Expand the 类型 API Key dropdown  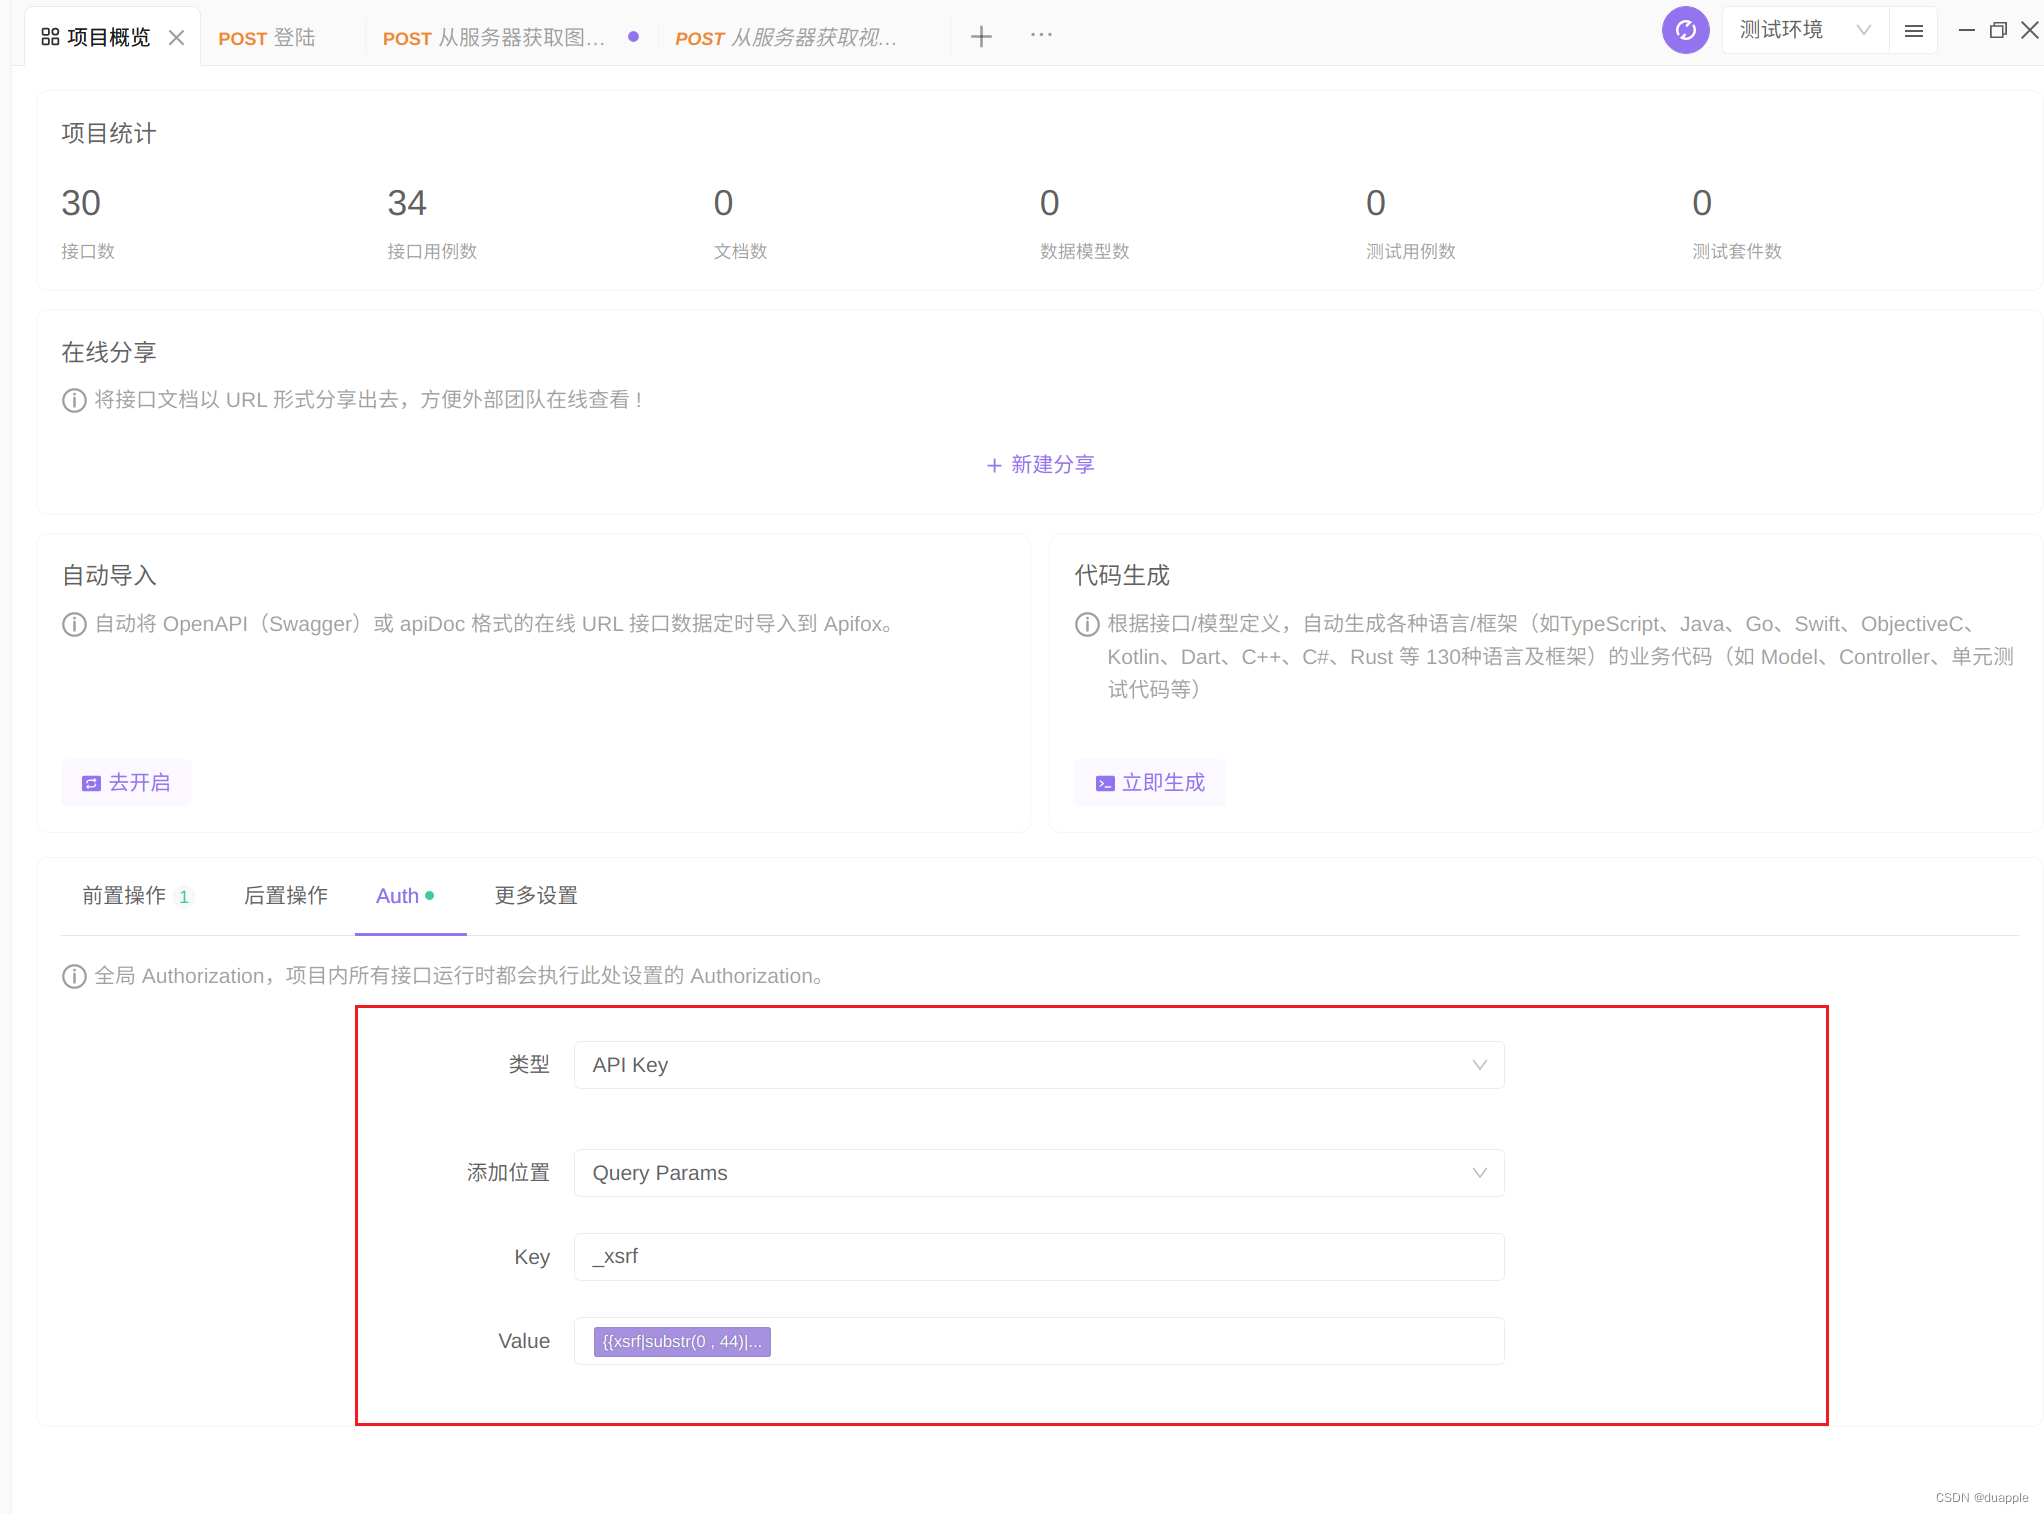[1039, 1065]
